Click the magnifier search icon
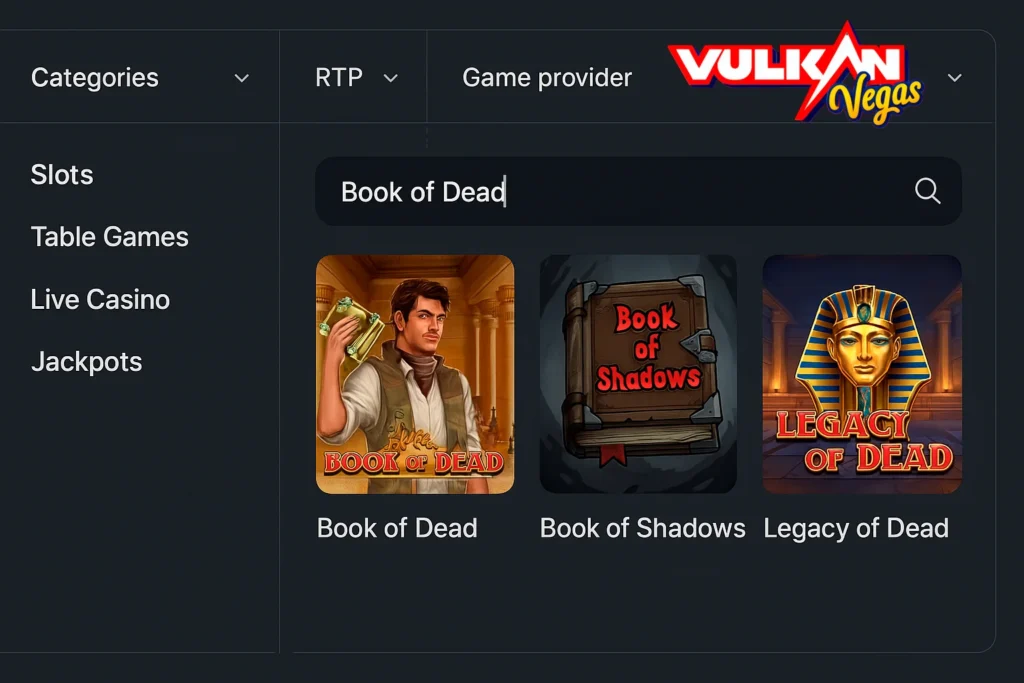This screenshot has height=683, width=1024. 927,191
